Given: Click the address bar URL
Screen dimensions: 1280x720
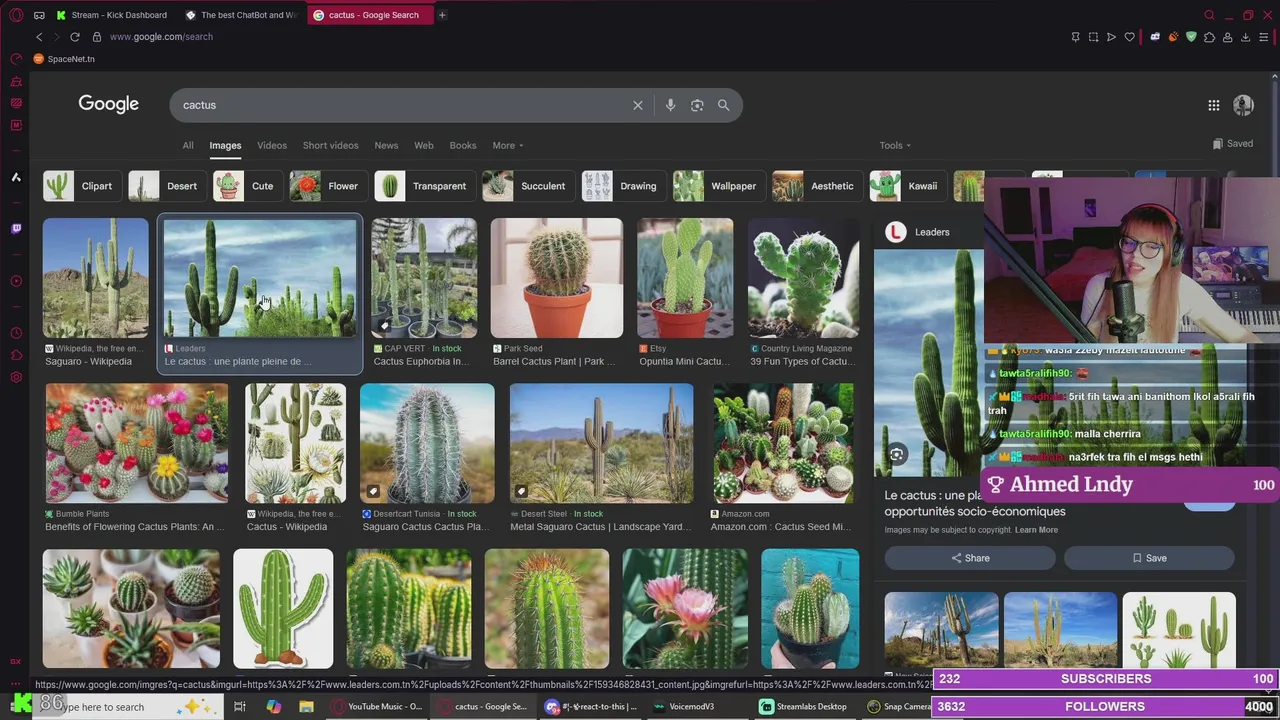Looking at the screenshot, I should click(x=161, y=37).
